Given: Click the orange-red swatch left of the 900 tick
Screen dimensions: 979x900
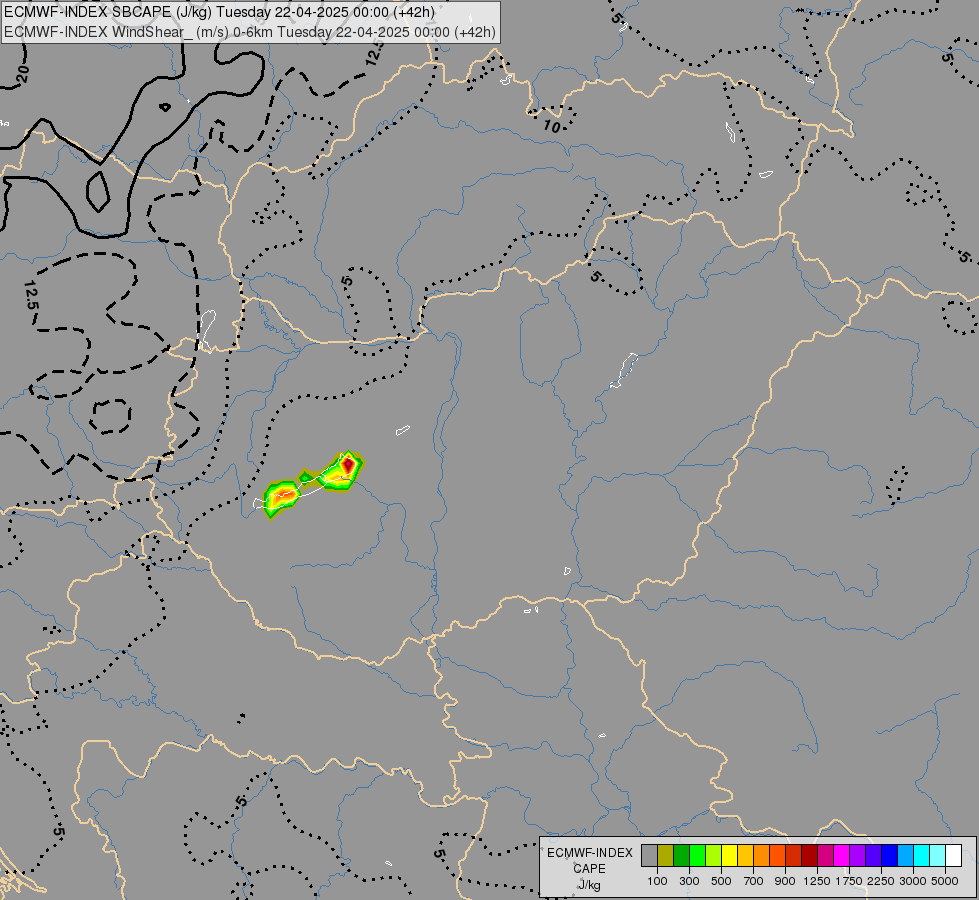Looking at the screenshot, I should 777,855.
